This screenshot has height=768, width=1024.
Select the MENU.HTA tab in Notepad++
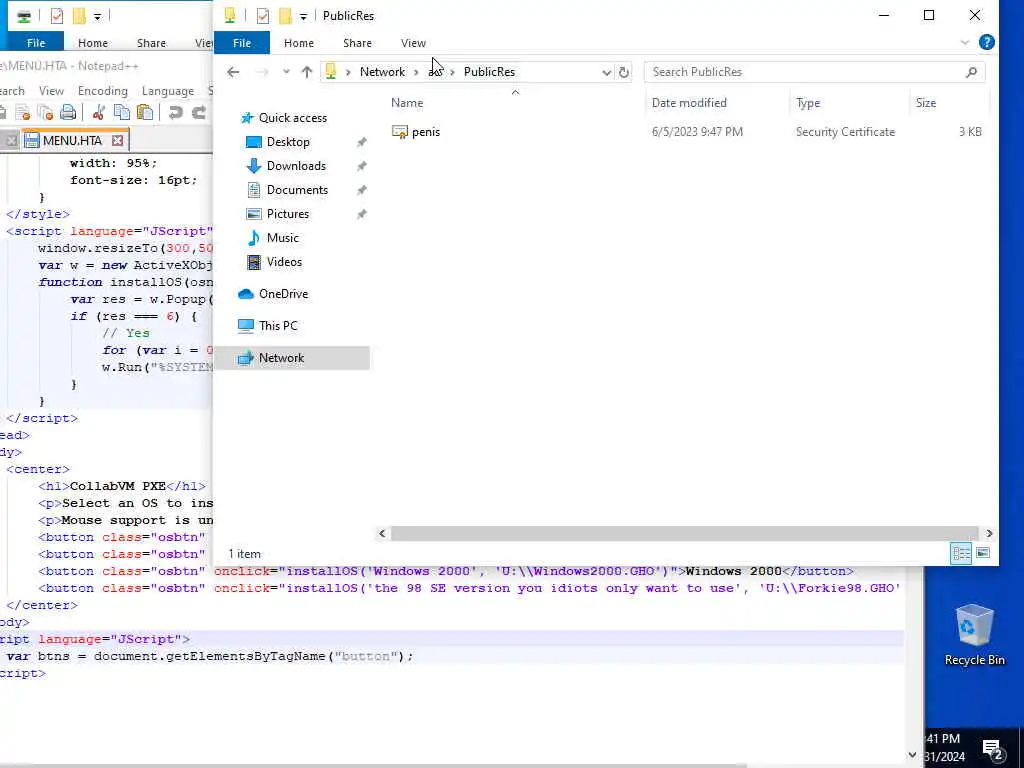point(72,140)
